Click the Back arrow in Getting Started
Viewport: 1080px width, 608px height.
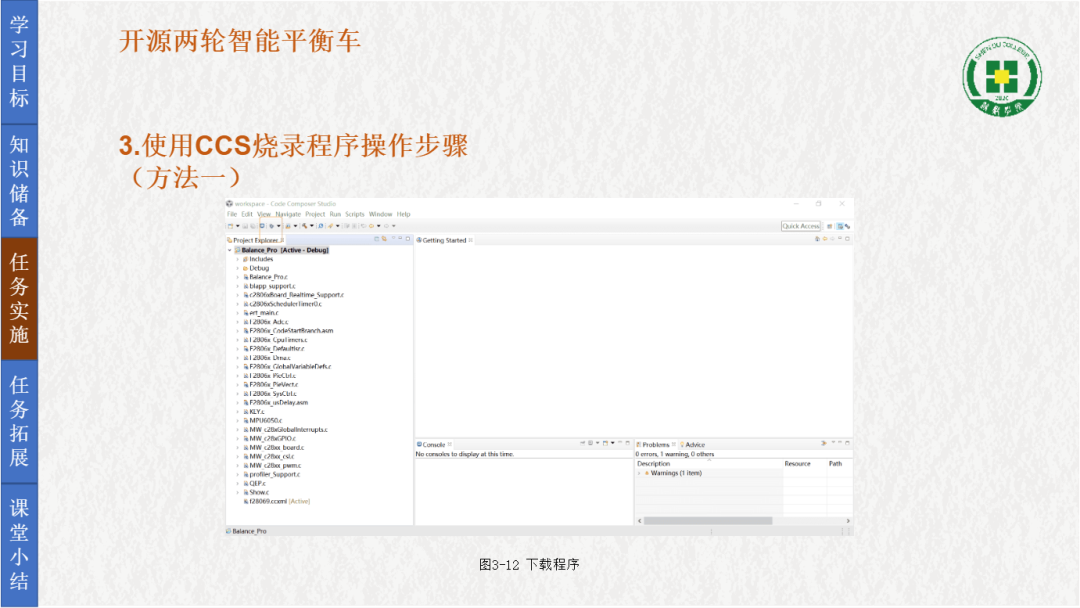825,239
